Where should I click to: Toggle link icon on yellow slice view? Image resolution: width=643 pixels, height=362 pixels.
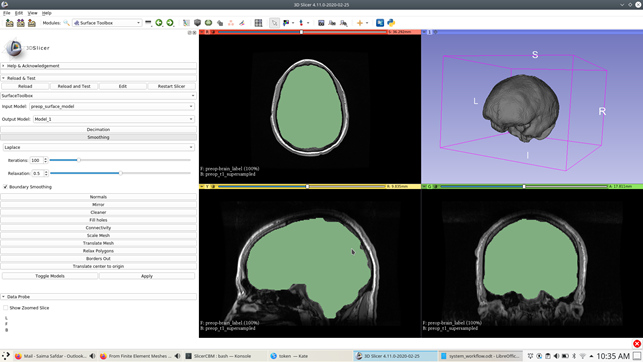point(213,187)
